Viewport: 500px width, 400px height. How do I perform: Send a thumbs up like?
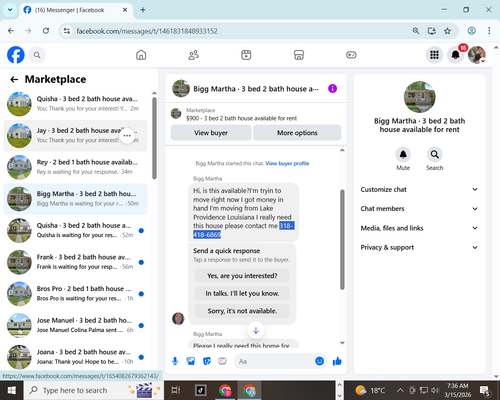coord(337,361)
